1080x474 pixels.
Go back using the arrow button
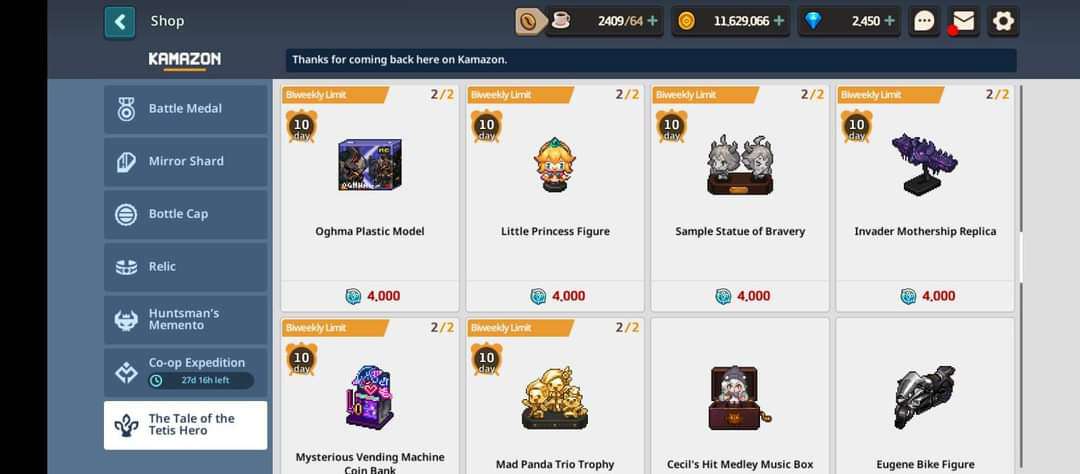120,22
